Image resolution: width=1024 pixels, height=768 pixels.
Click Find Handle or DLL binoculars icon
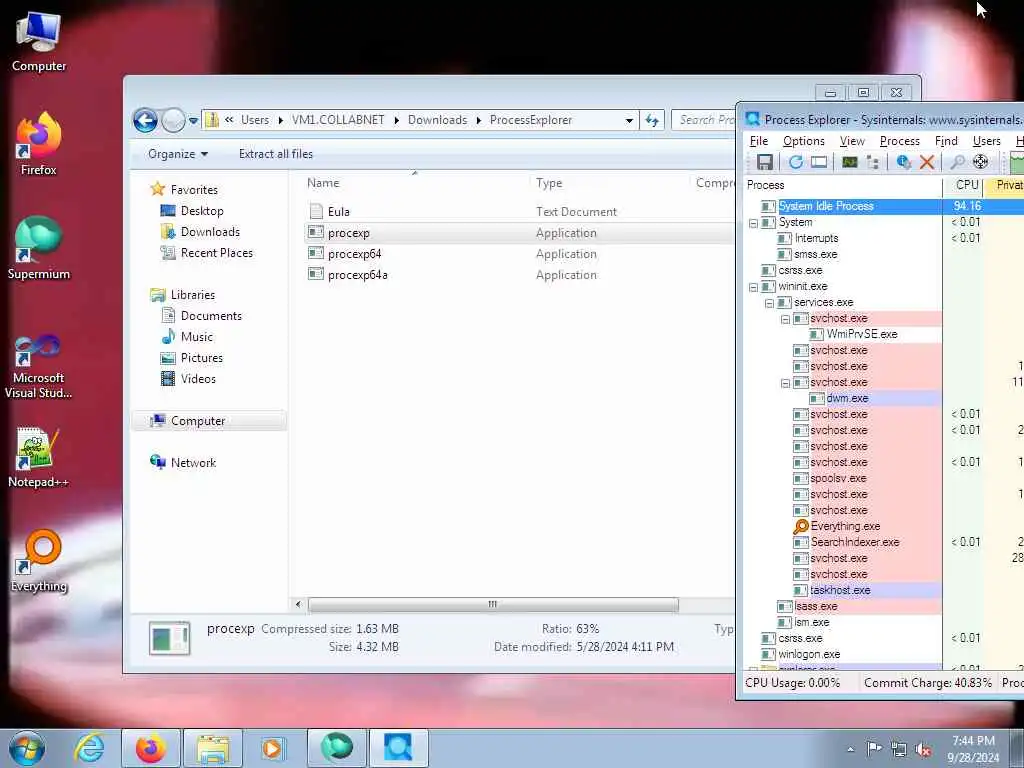[957, 162]
